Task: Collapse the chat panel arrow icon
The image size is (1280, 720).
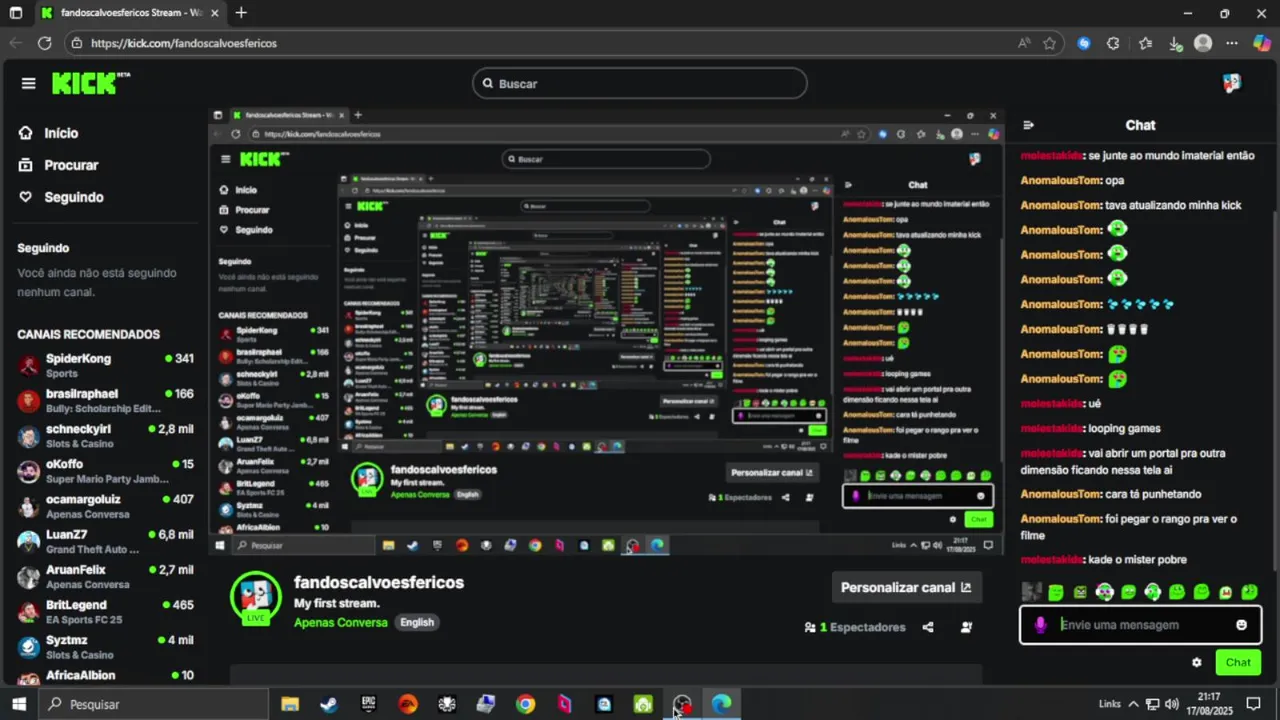Action: [x=1028, y=125]
